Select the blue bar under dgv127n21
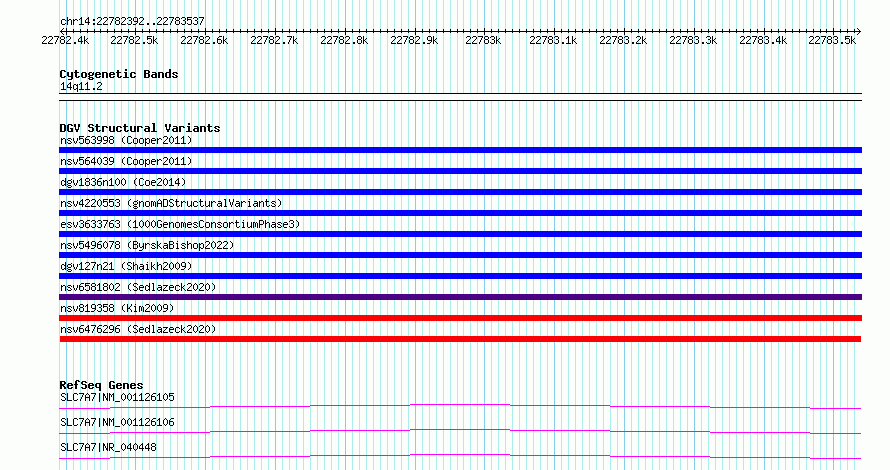 pos(460,276)
